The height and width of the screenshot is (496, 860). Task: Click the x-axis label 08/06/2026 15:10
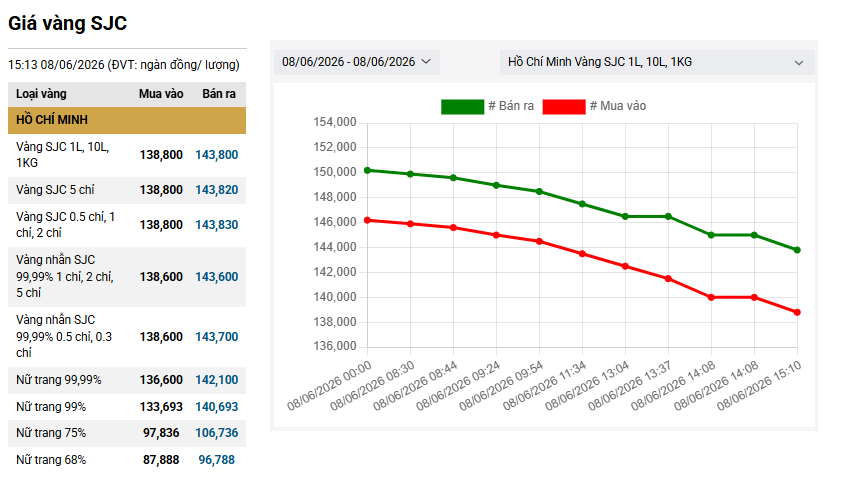pyautogui.click(x=759, y=386)
